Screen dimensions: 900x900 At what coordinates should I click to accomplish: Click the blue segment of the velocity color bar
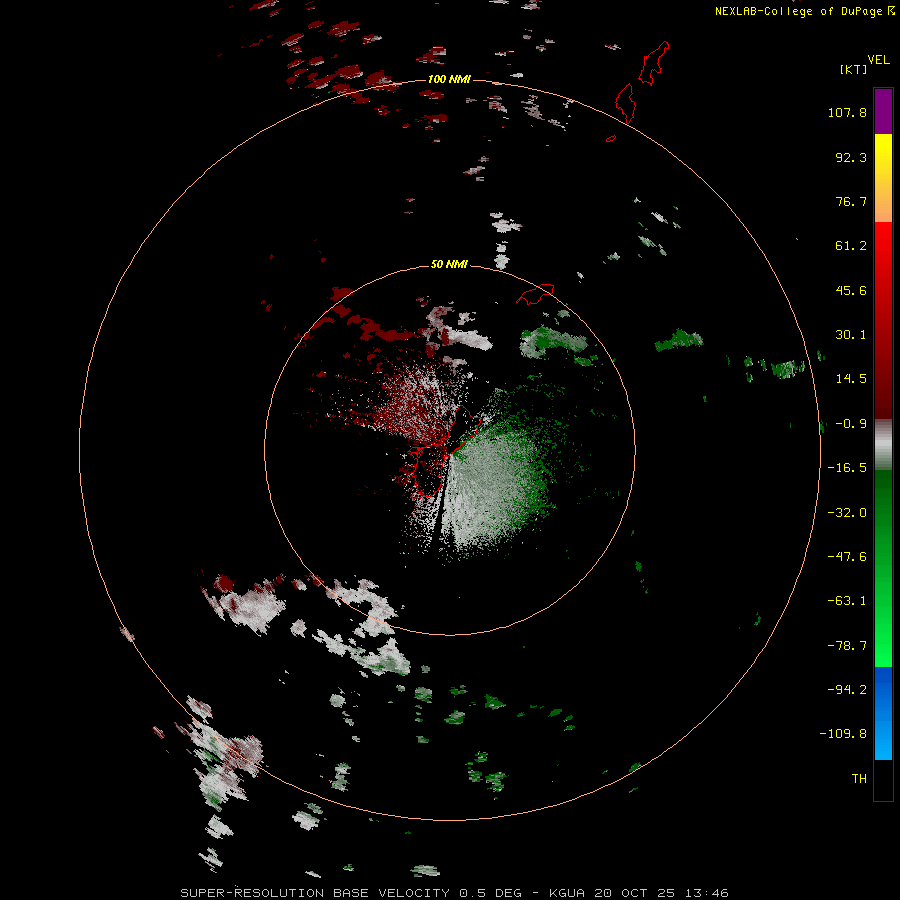click(883, 713)
